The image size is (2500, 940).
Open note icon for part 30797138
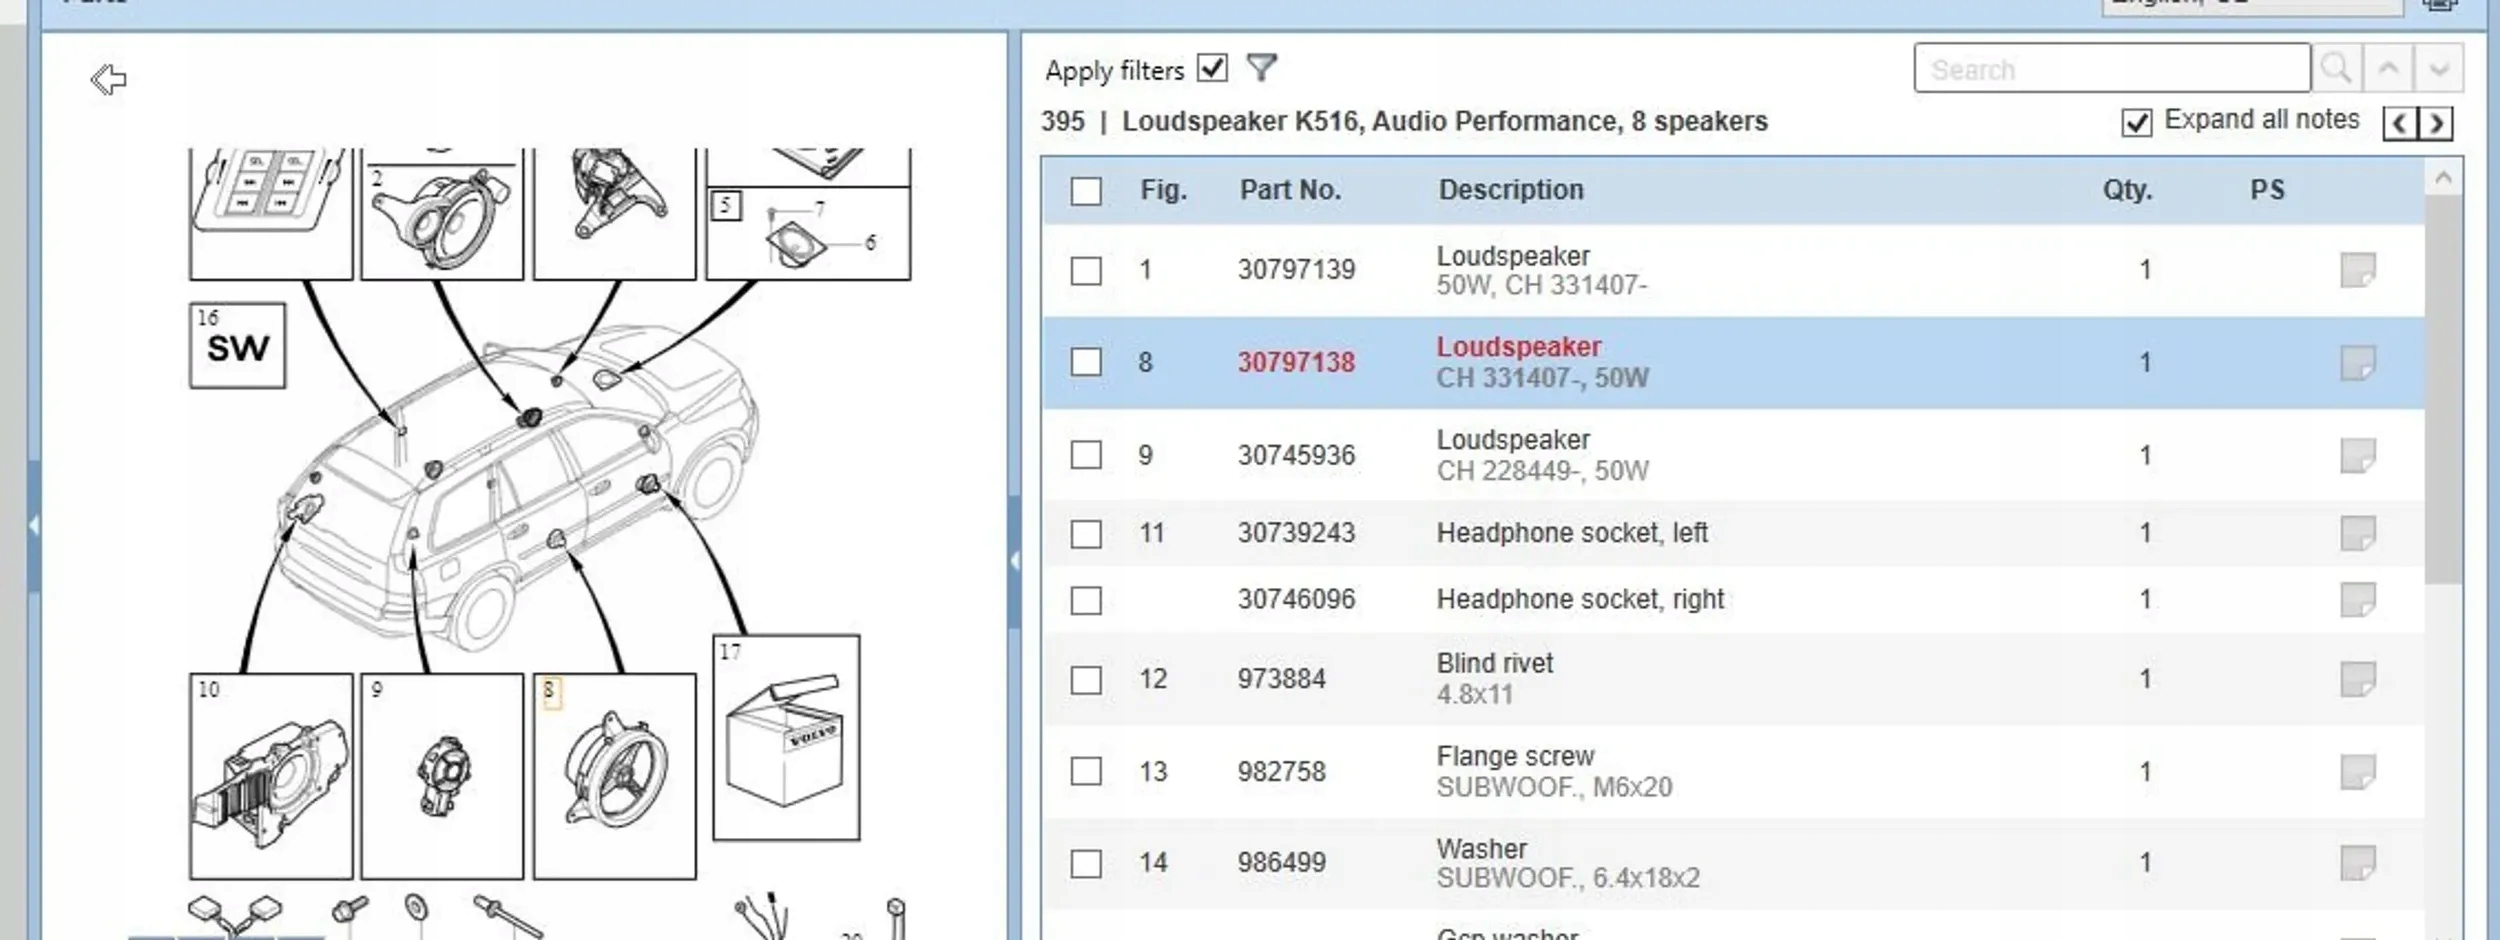point(2358,363)
